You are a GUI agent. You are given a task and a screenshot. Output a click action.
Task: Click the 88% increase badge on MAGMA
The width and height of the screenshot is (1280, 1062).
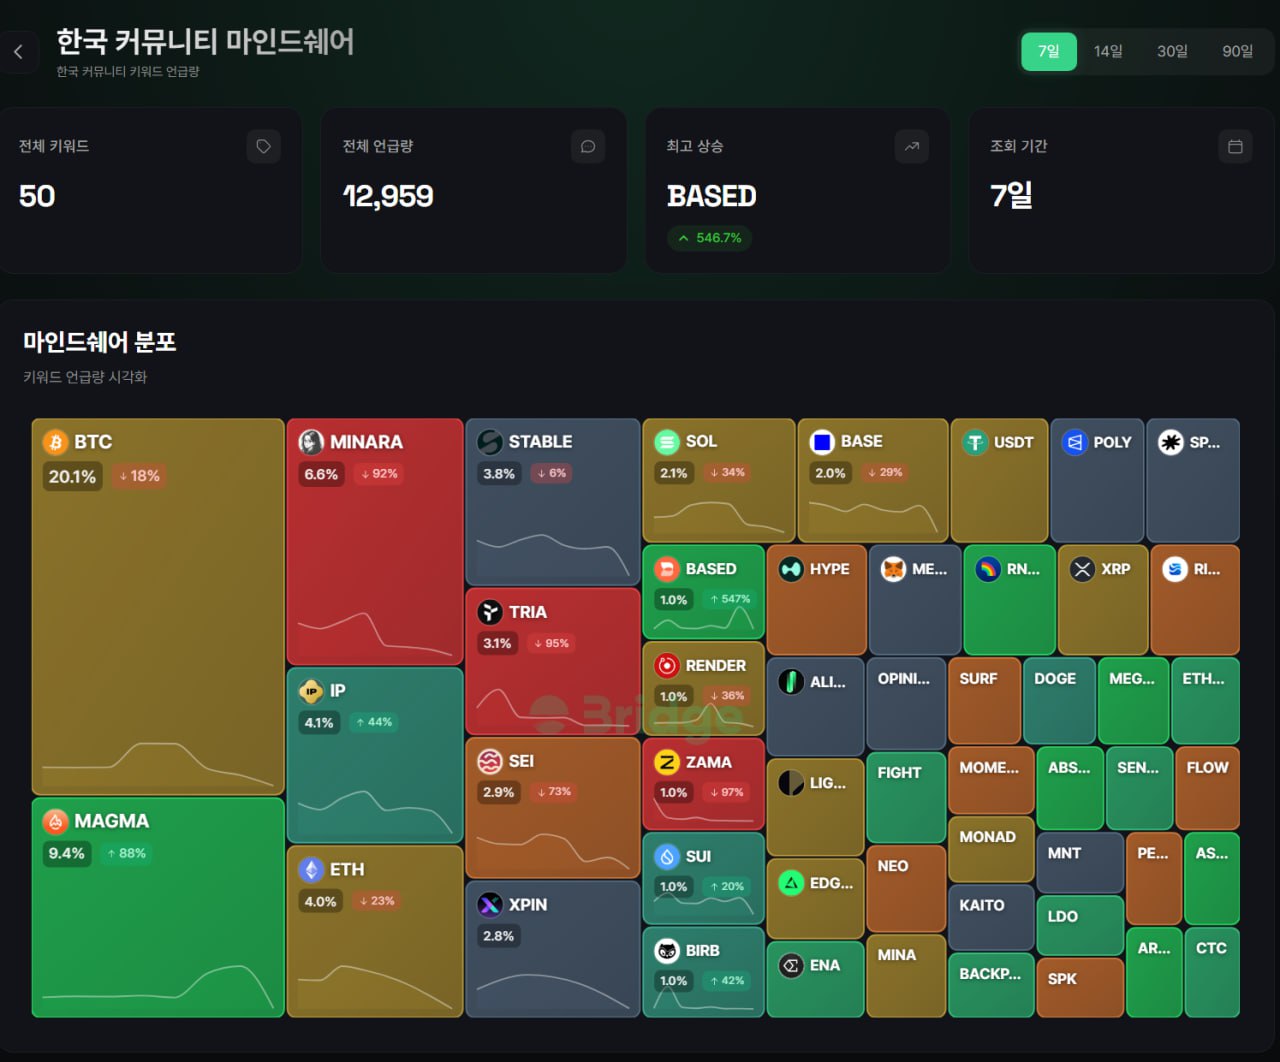point(125,853)
